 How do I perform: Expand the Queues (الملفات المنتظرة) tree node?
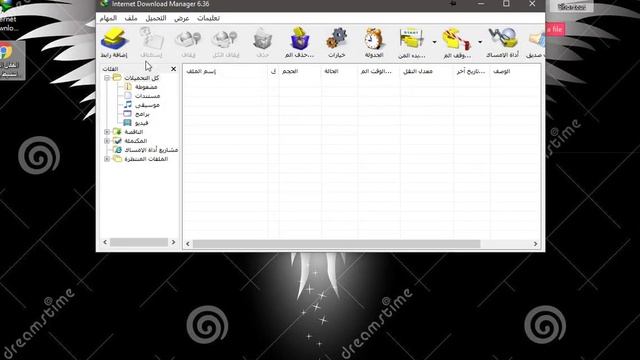click(107, 159)
